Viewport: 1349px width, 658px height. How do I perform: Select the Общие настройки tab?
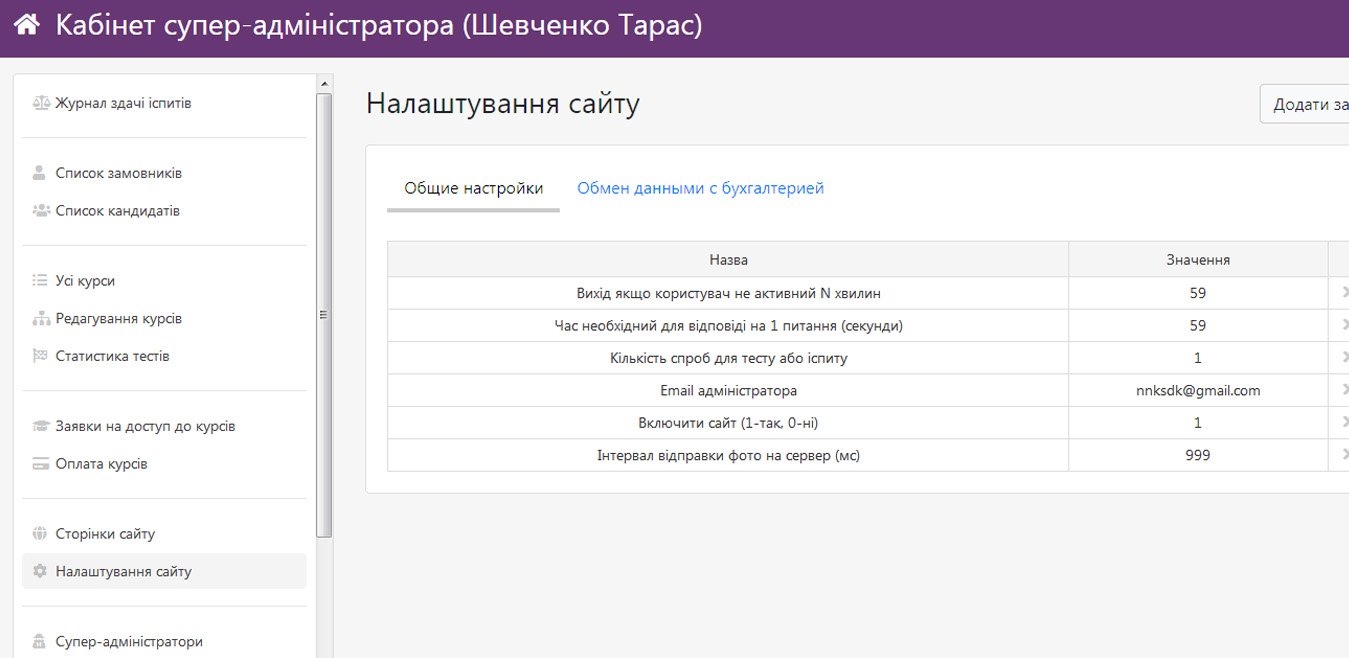[x=473, y=188]
